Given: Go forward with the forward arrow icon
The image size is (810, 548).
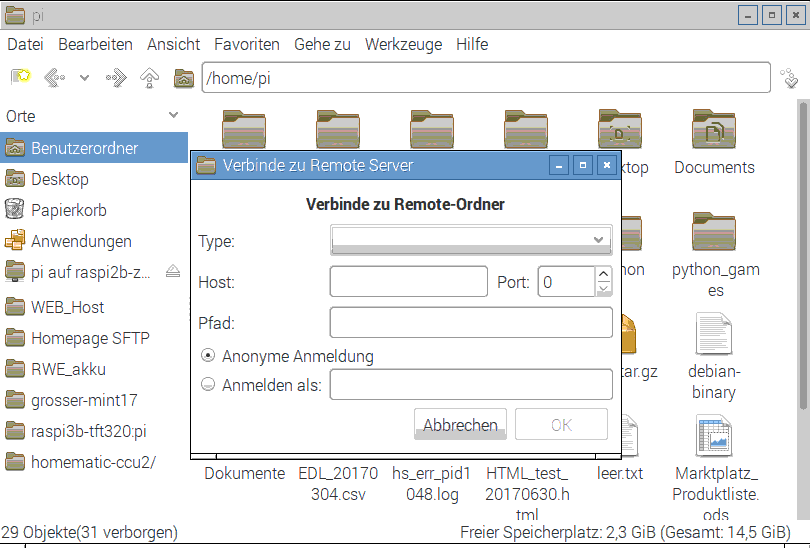Looking at the screenshot, I should click(116, 78).
